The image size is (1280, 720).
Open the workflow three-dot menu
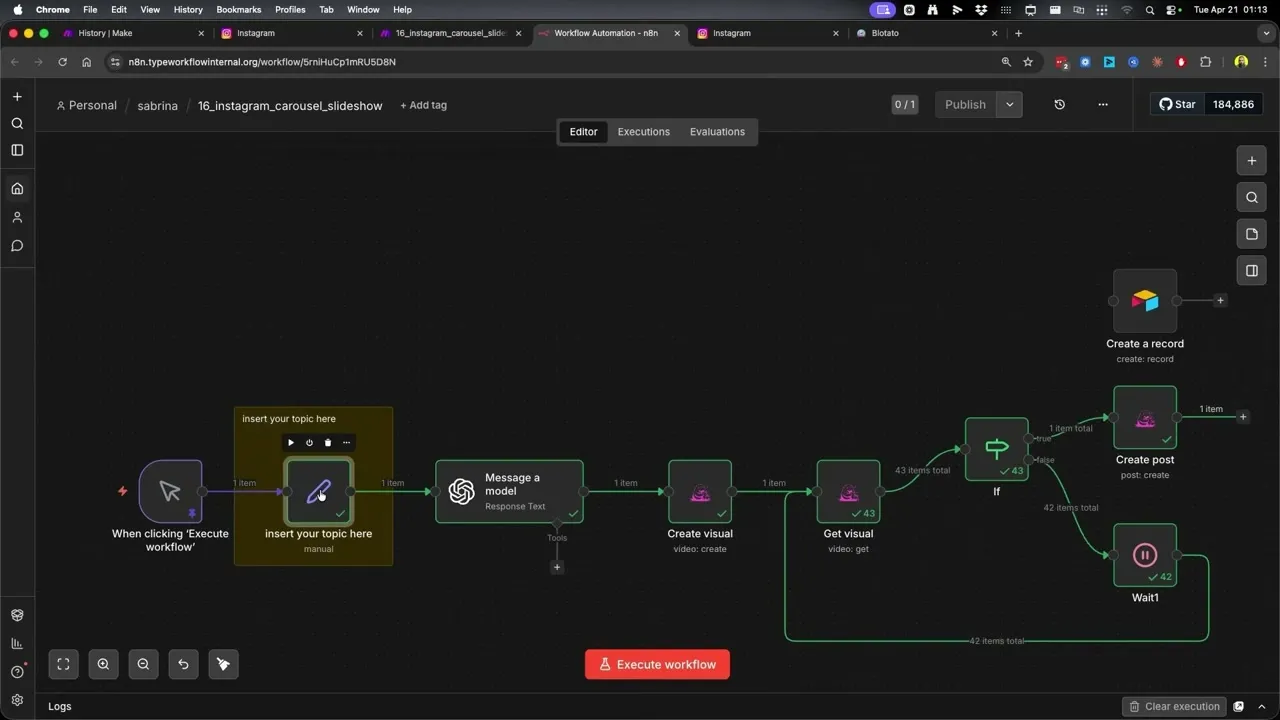(1103, 104)
